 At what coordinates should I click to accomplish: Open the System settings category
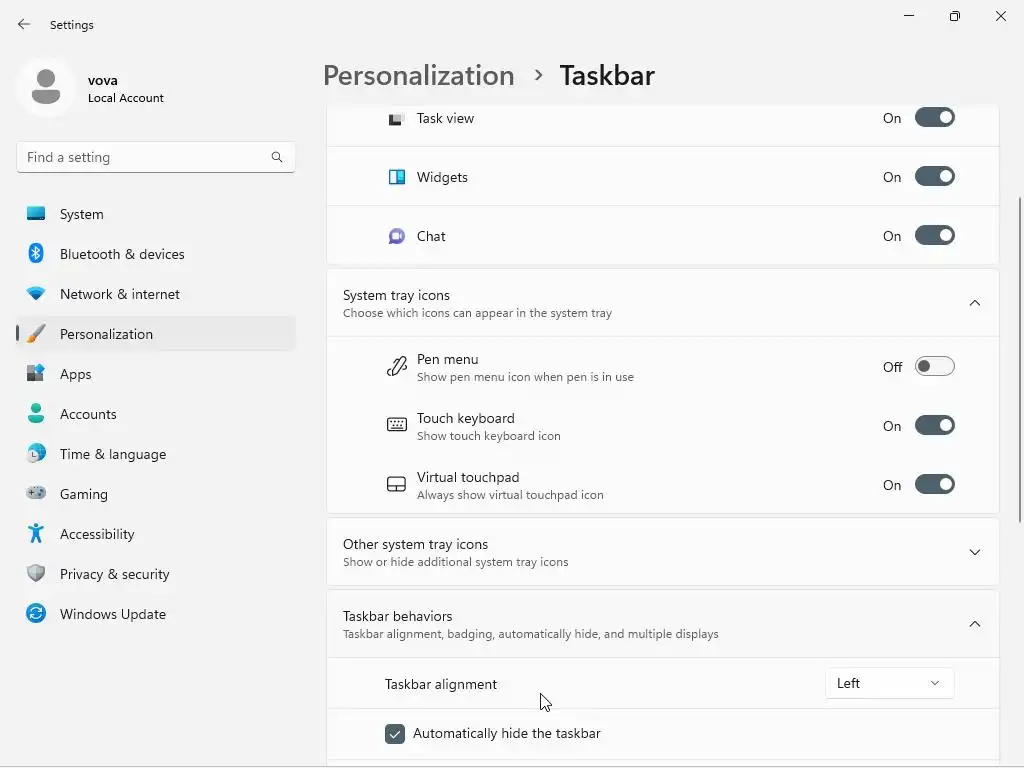click(x=82, y=214)
